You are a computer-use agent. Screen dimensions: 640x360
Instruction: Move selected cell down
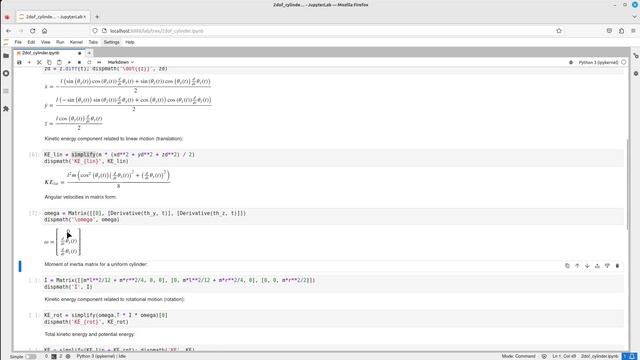[587, 266]
